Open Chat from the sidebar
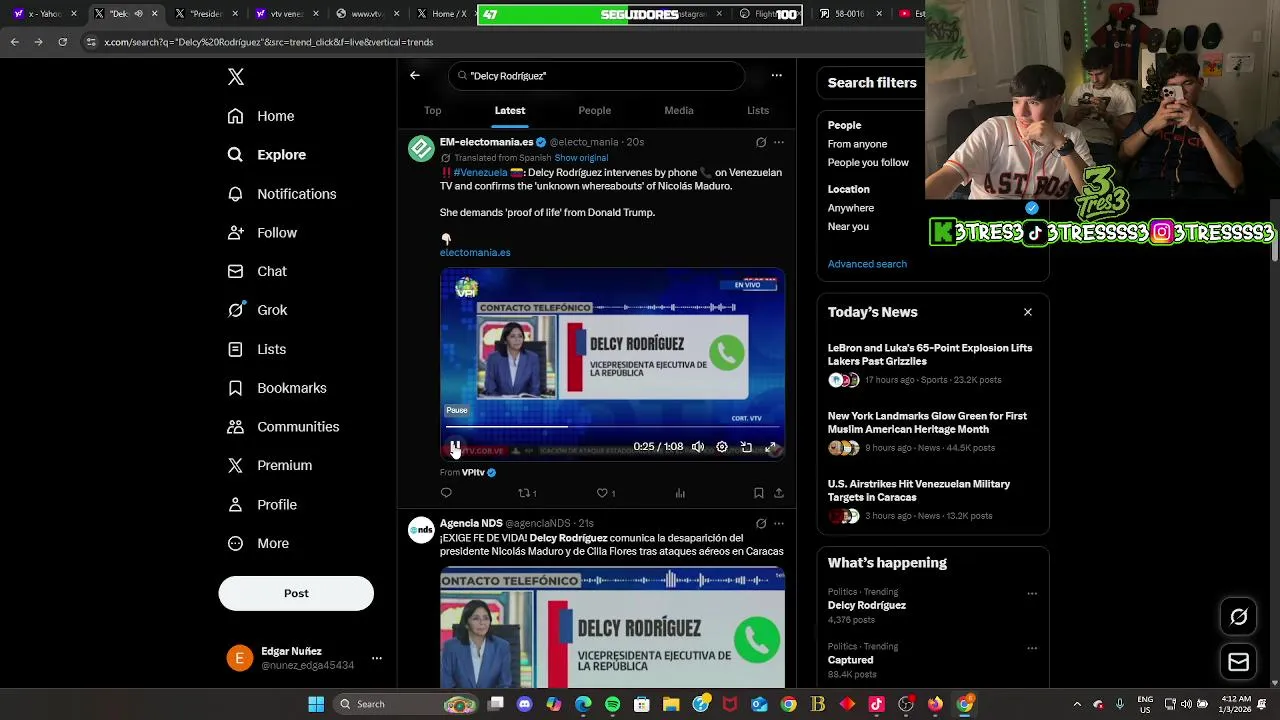Screen dimensions: 1280x720 point(257,271)
